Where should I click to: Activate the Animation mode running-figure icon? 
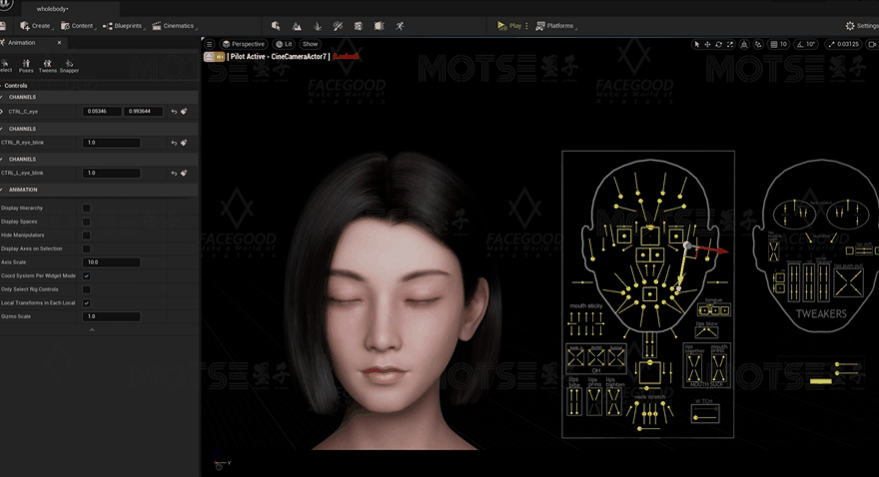point(400,26)
